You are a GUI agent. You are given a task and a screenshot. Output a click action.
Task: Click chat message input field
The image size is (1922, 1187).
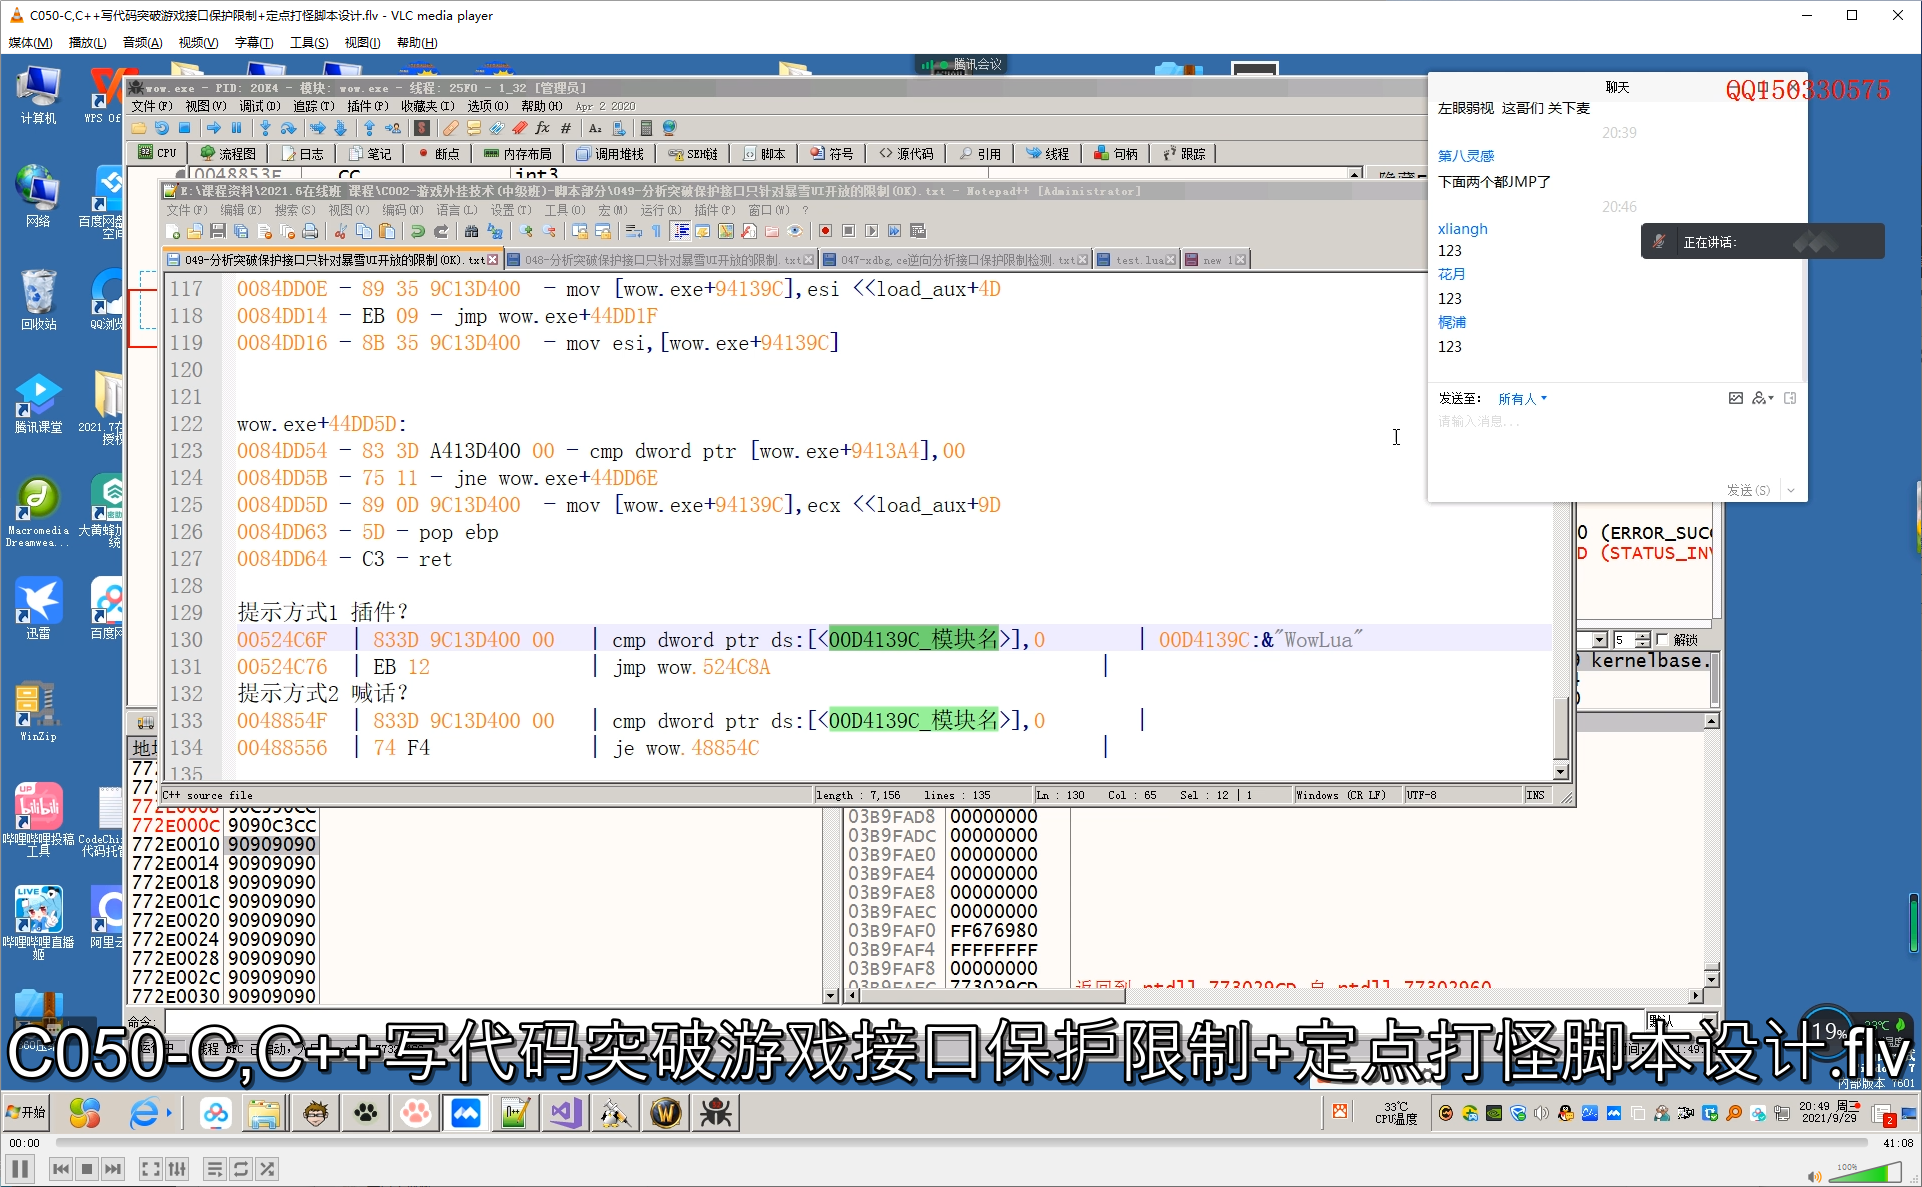(x=1615, y=445)
